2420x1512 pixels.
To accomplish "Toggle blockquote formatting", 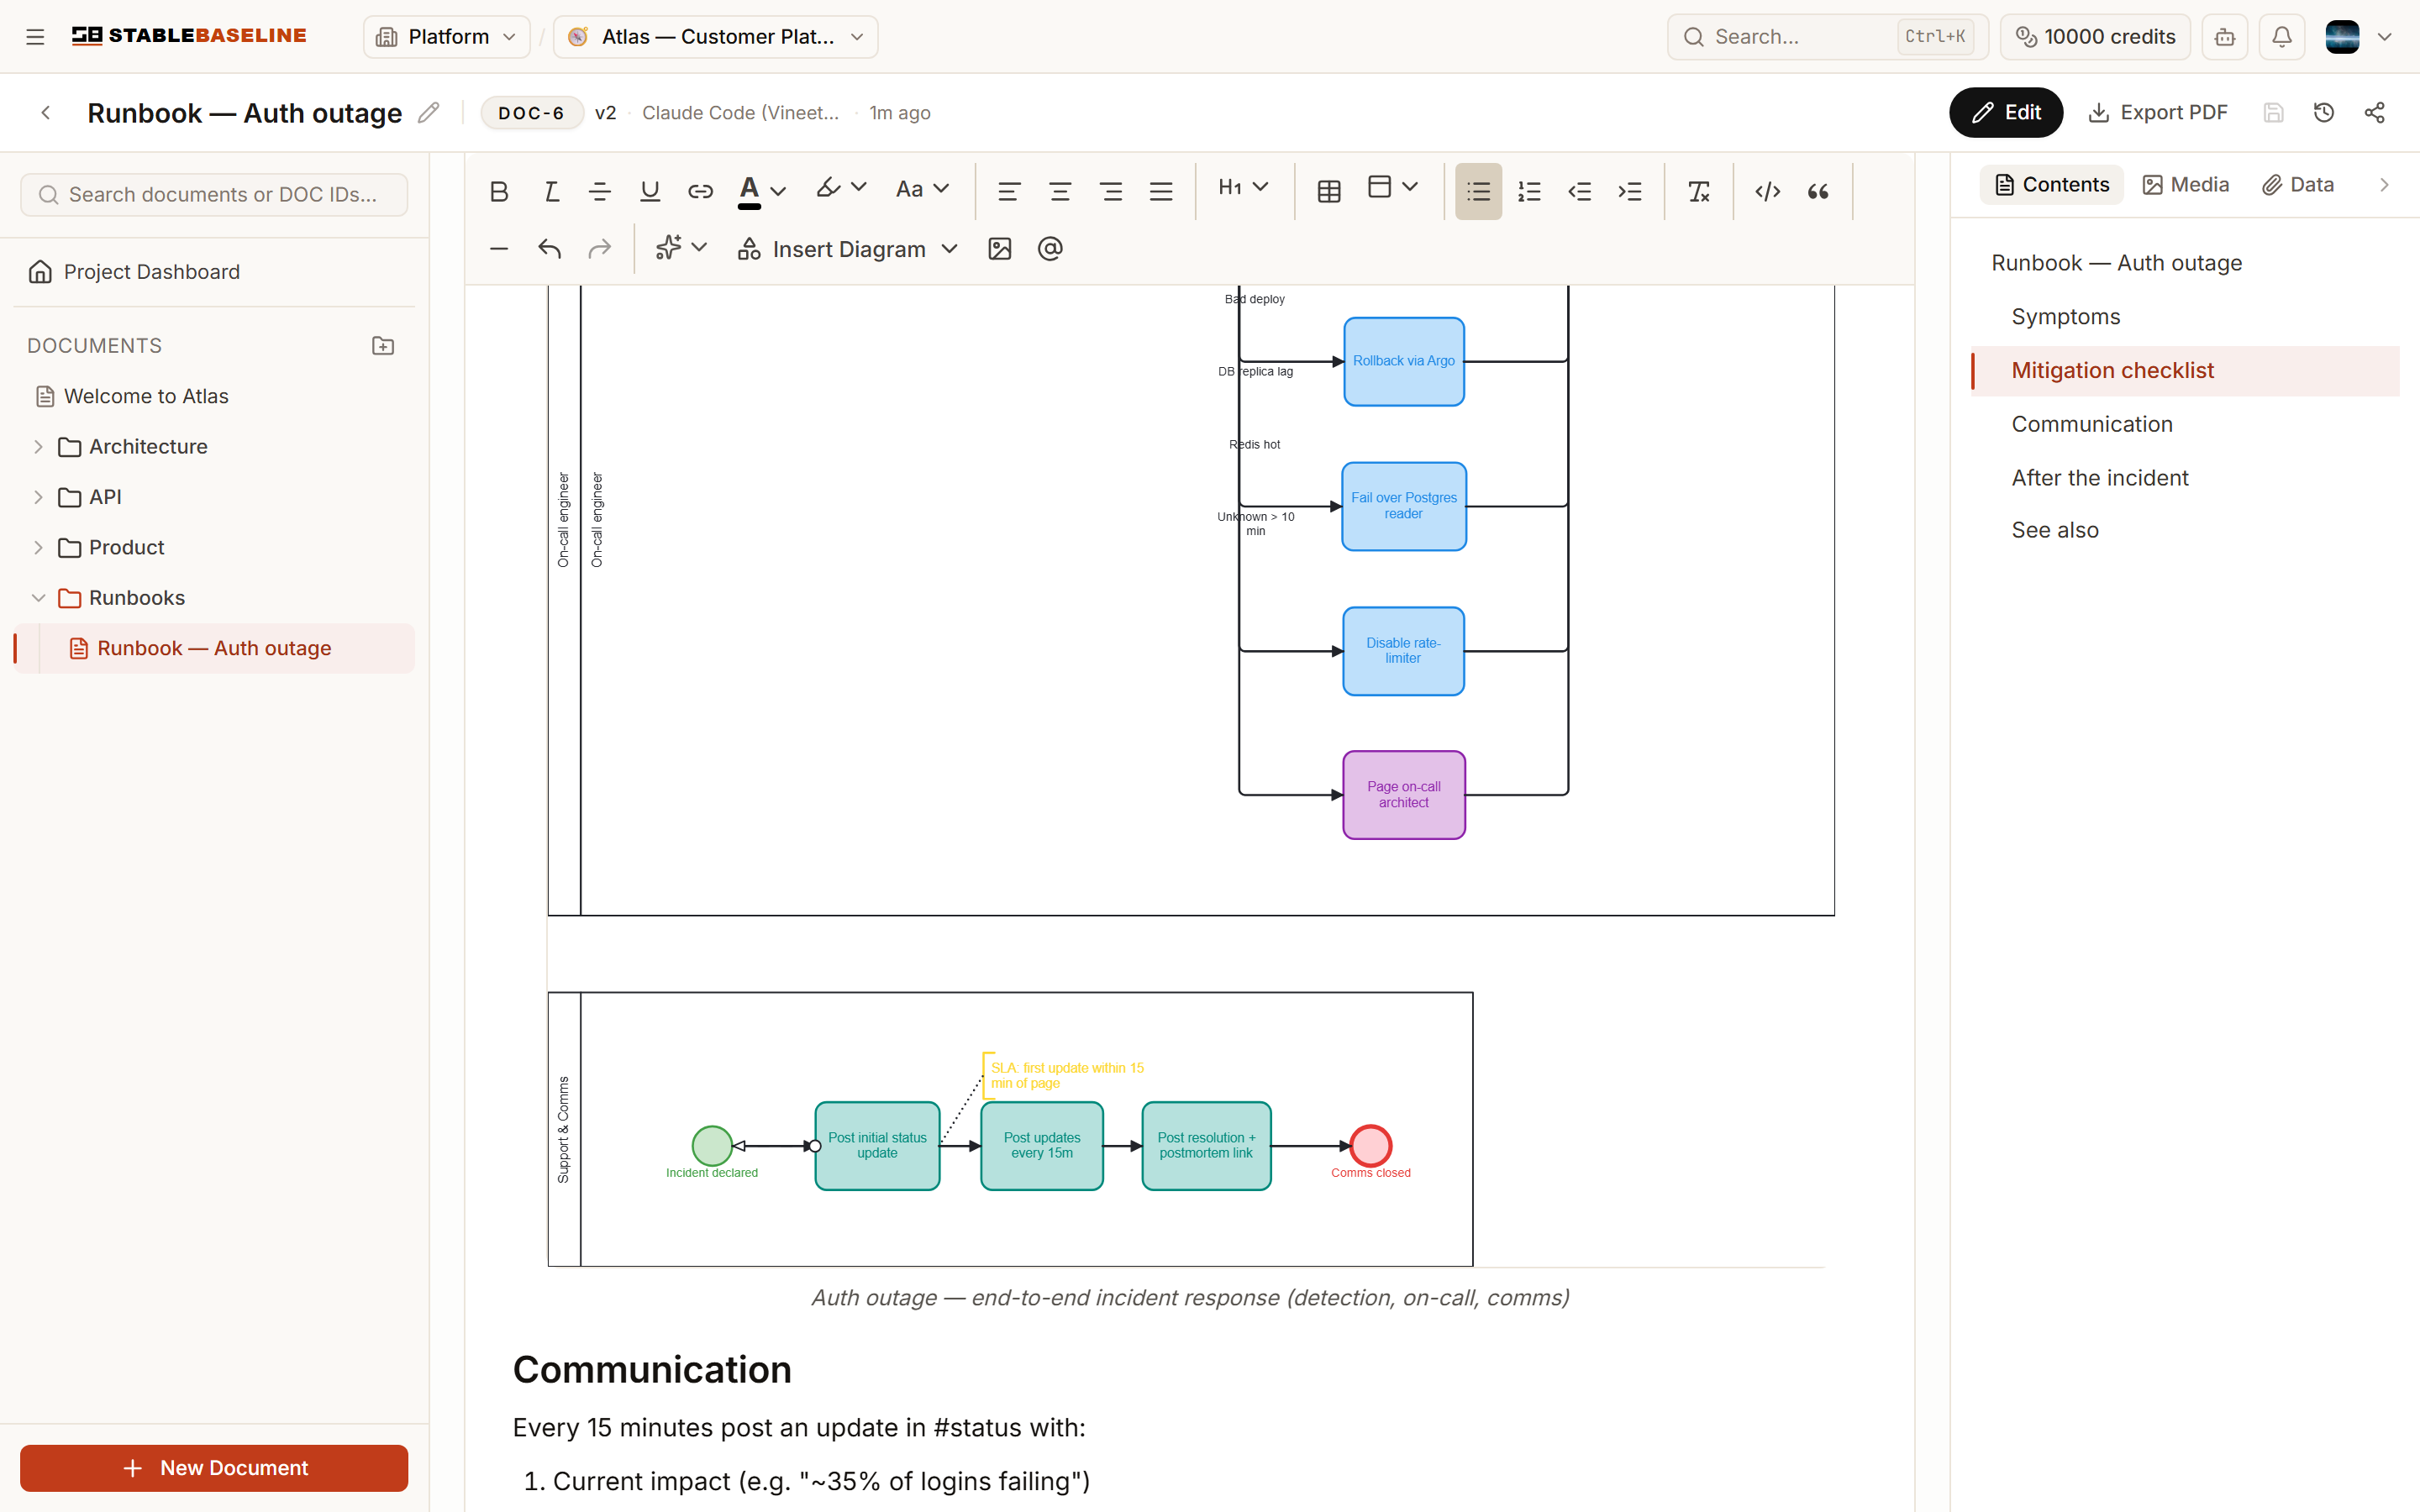I will 1818,191.
